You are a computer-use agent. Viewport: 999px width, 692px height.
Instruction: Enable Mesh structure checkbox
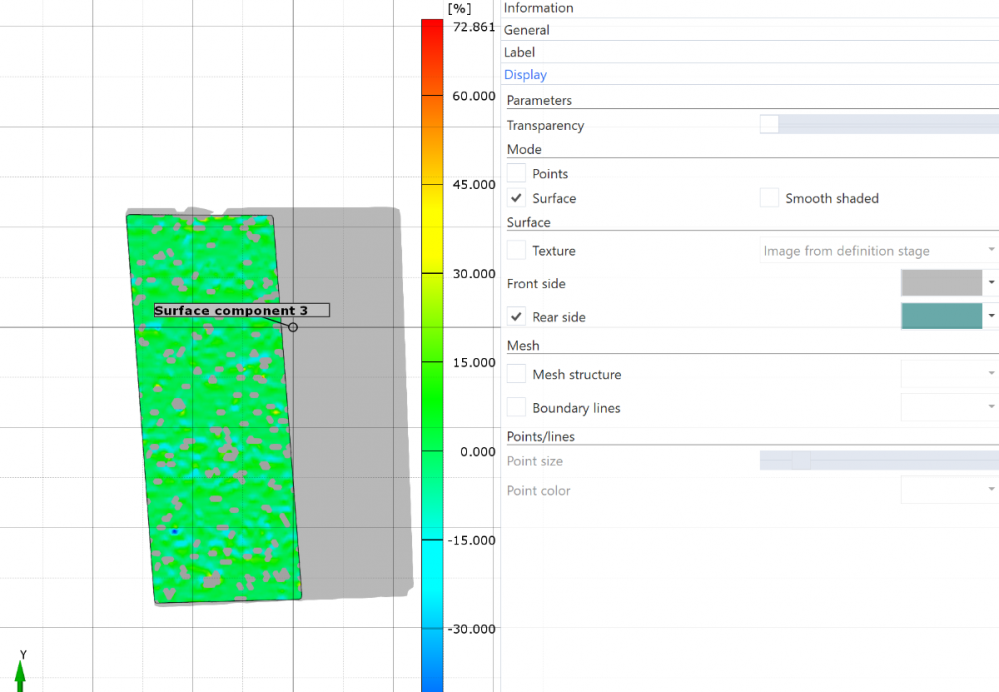(x=516, y=374)
